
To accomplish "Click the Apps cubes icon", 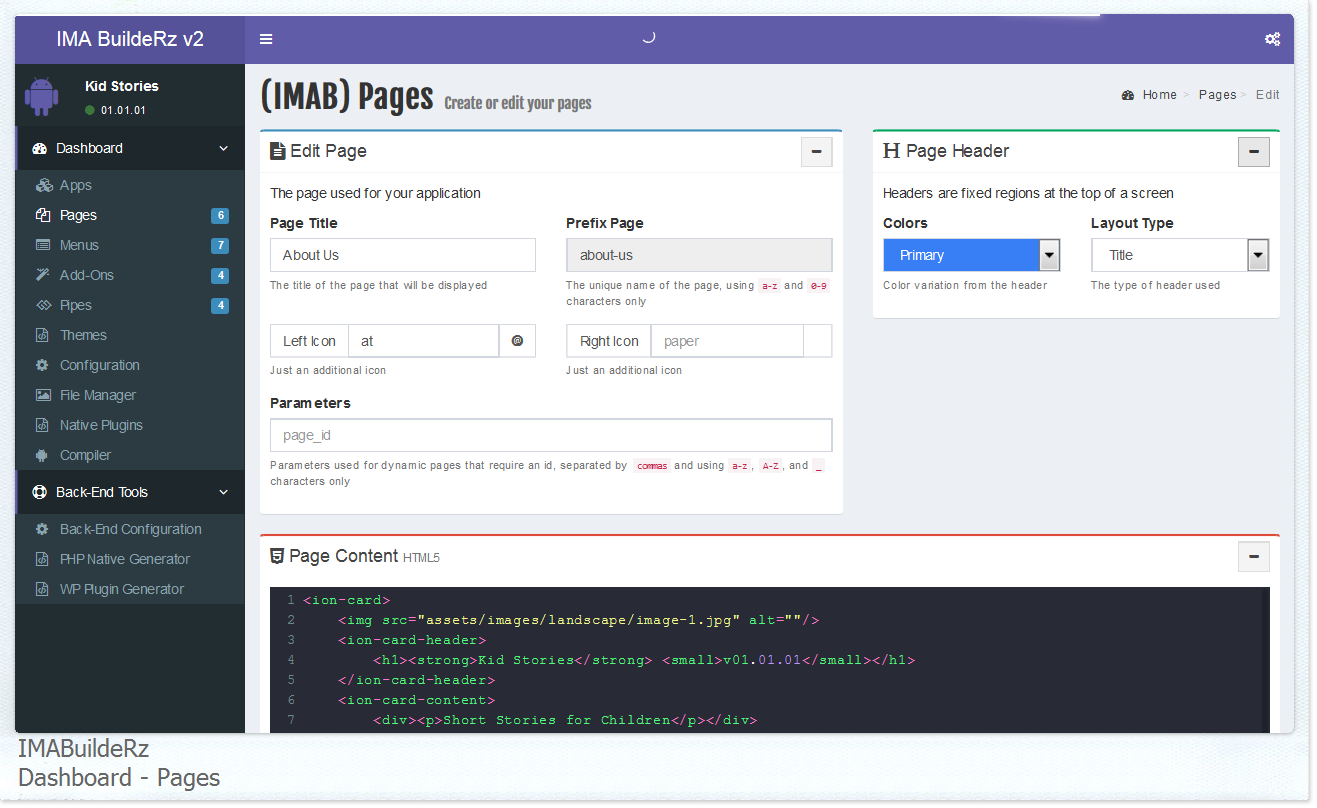I will [43, 185].
